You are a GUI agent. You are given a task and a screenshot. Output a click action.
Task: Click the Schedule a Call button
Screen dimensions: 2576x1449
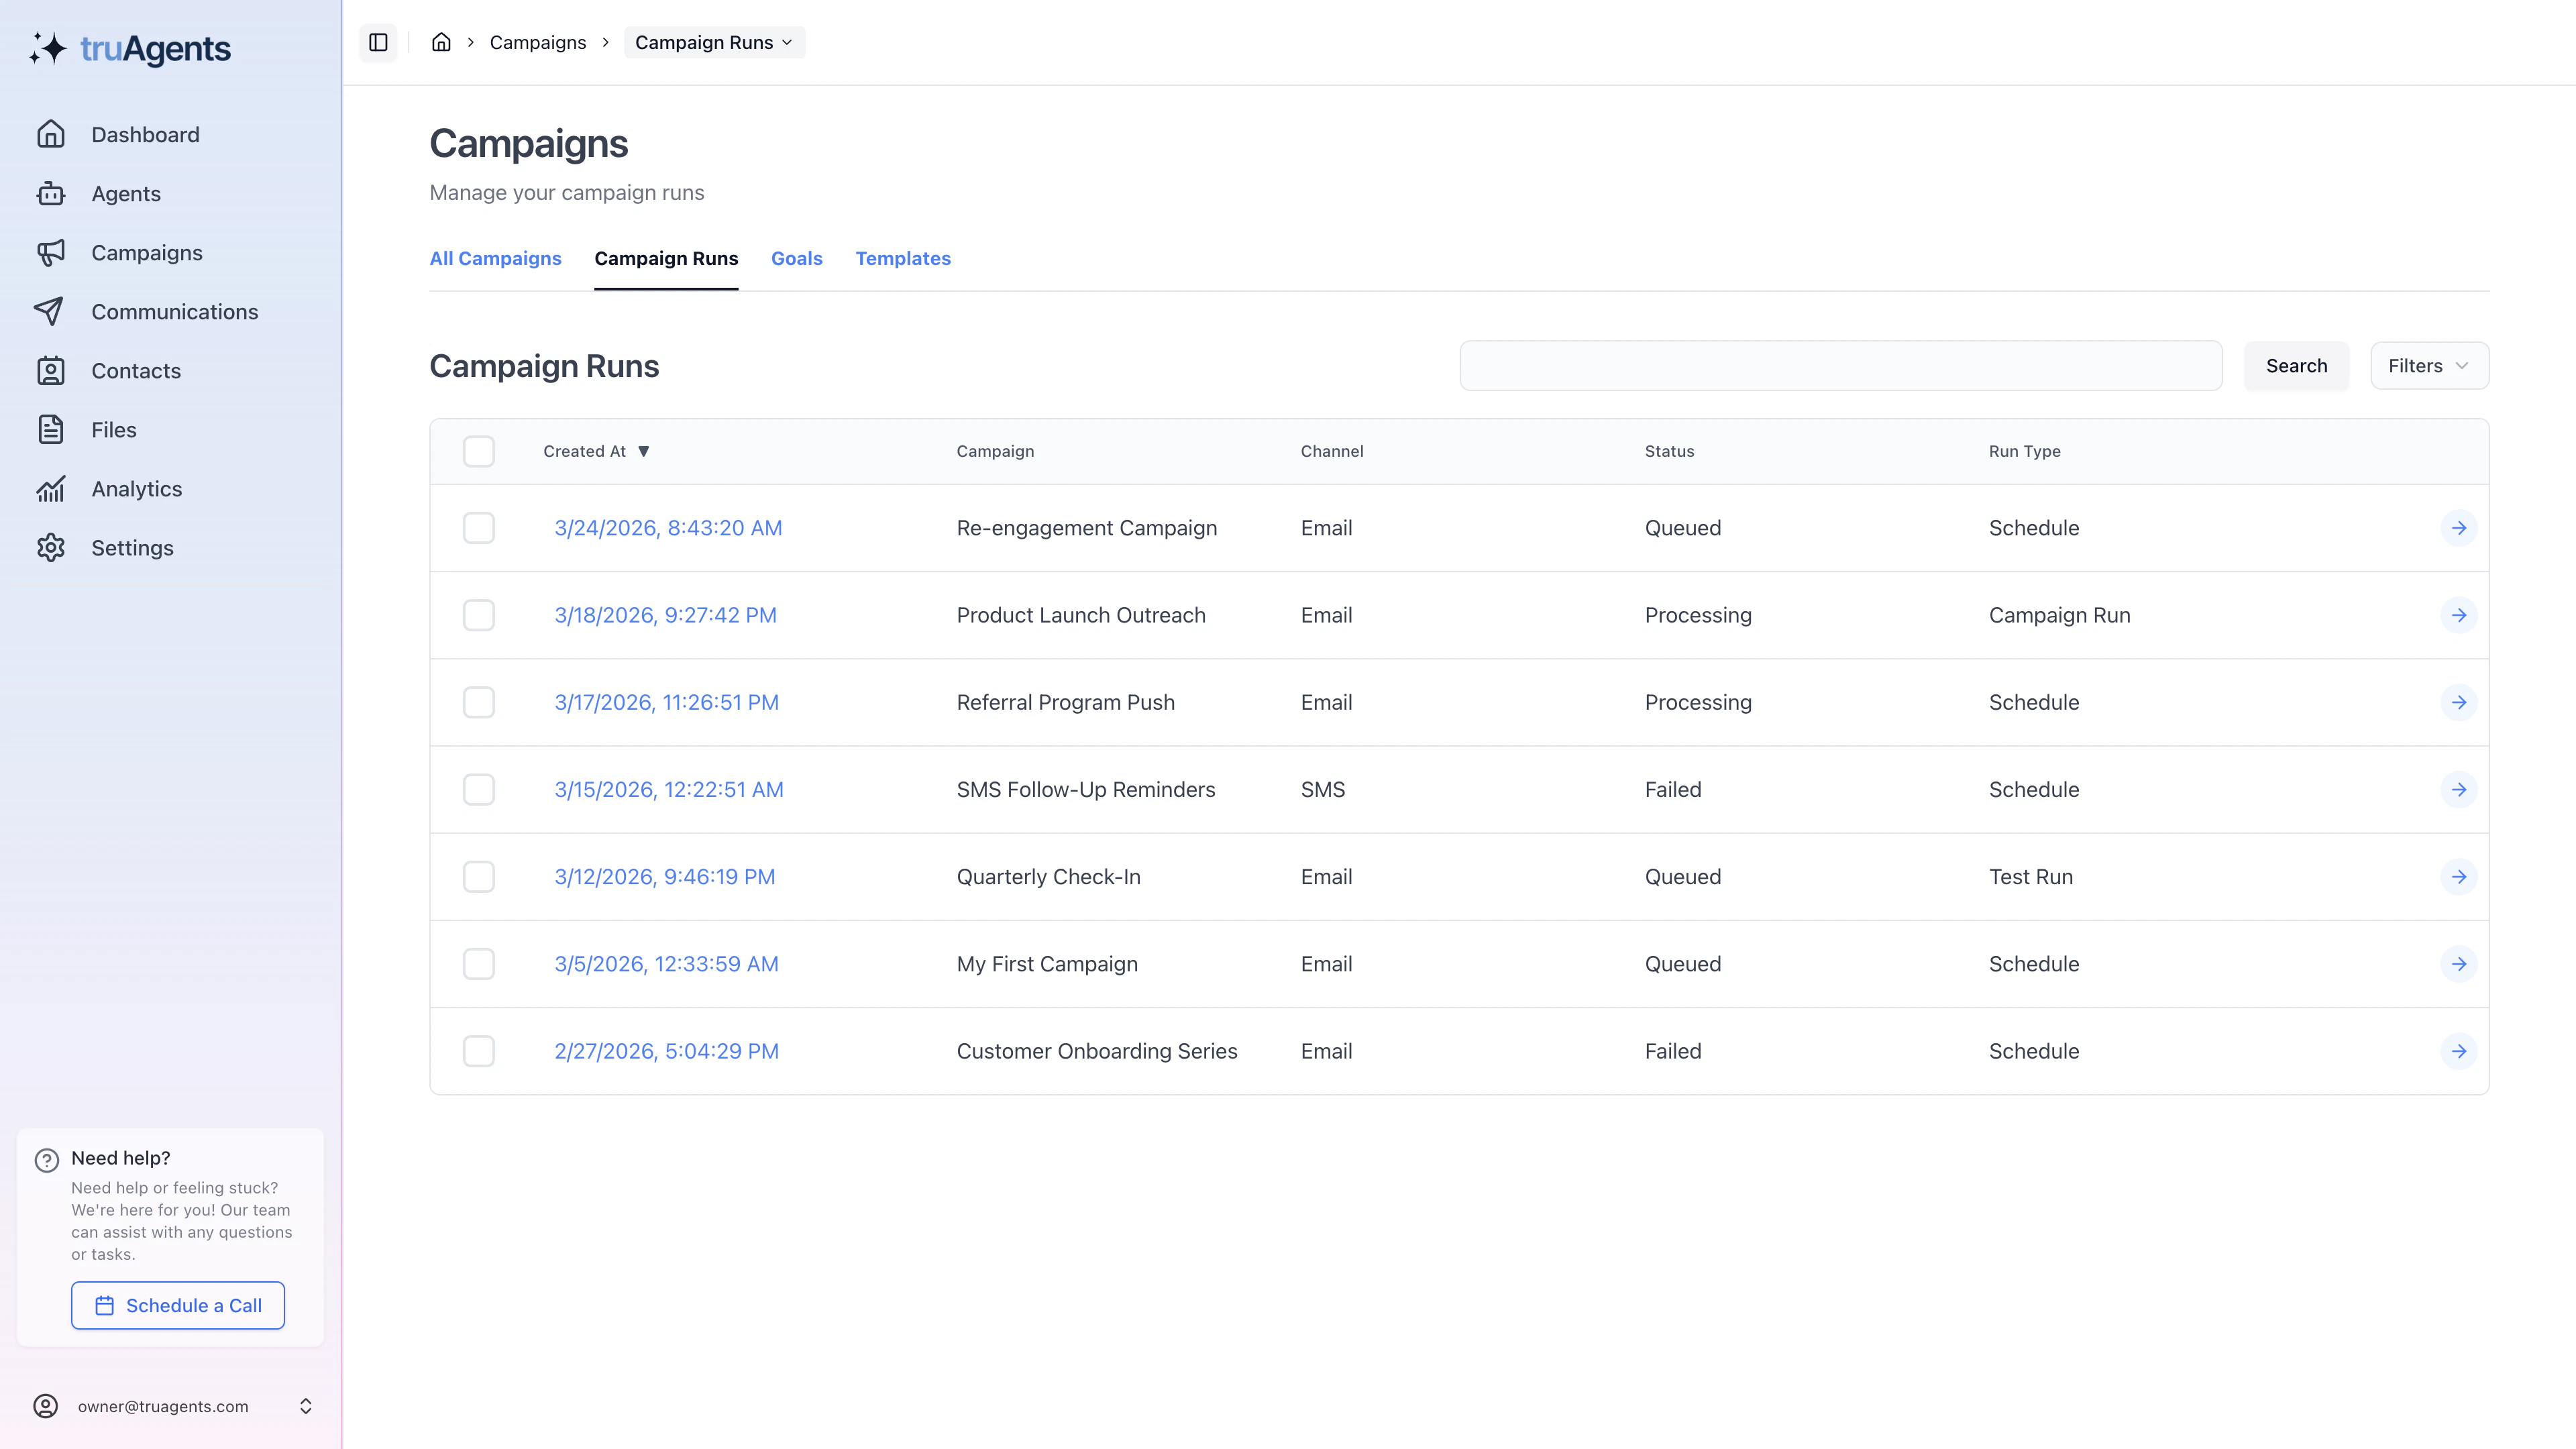[x=177, y=1305]
